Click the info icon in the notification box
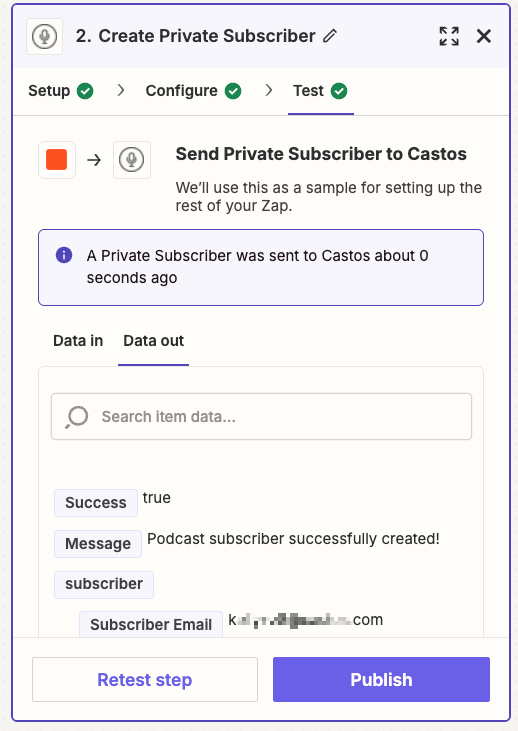The image size is (518, 731). pos(64,255)
